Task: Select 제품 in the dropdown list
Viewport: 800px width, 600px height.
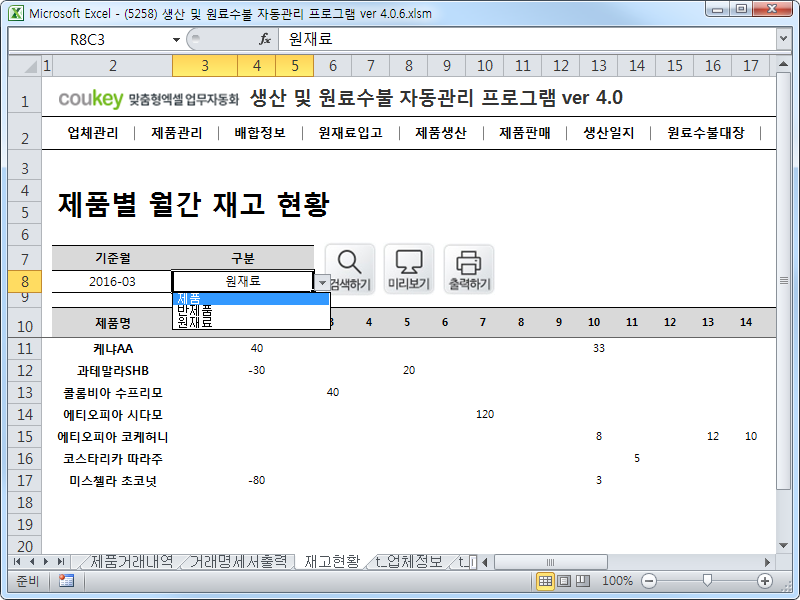Action: point(251,299)
